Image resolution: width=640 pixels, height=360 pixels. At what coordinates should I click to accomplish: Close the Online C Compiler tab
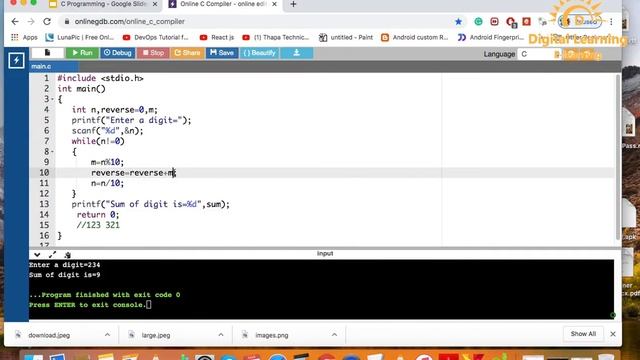coord(274,4)
